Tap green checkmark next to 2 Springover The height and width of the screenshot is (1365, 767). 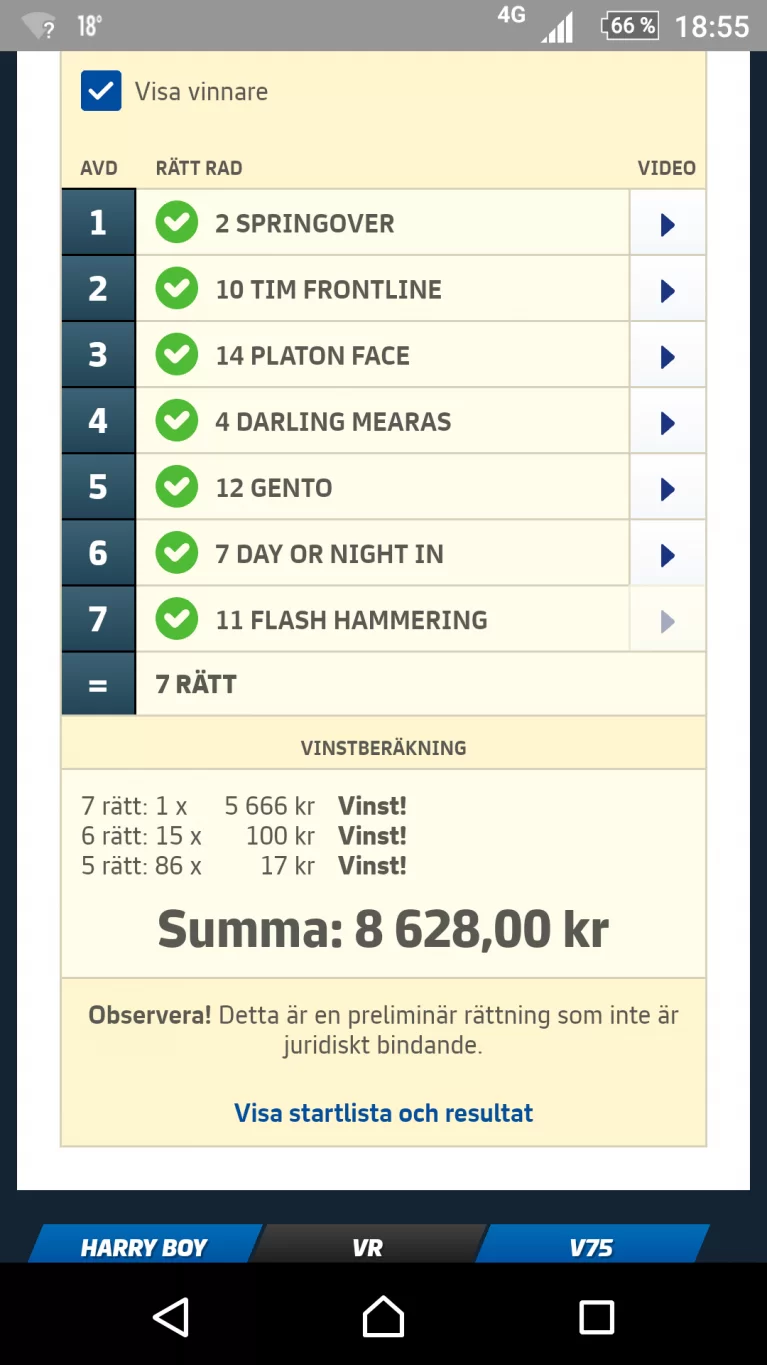[177, 223]
